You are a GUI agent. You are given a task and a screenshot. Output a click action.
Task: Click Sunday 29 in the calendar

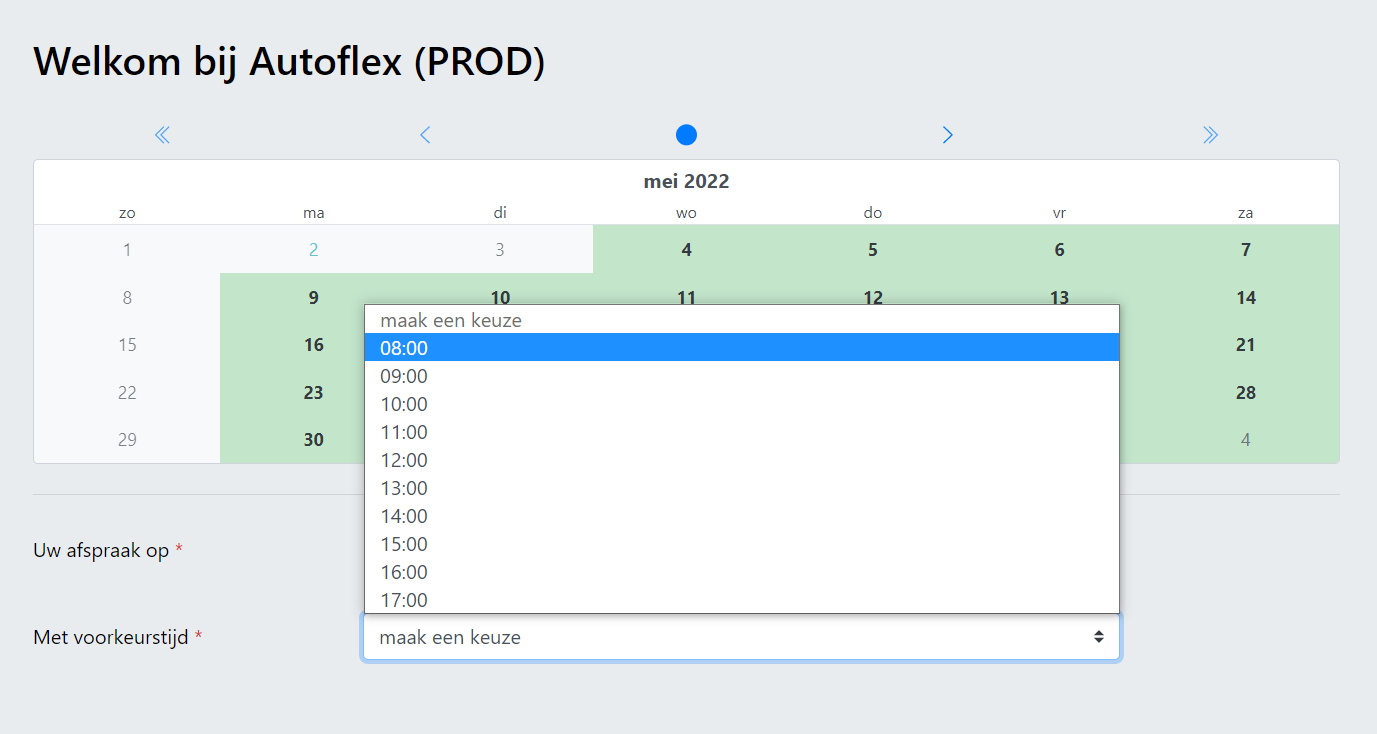[x=127, y=439]
